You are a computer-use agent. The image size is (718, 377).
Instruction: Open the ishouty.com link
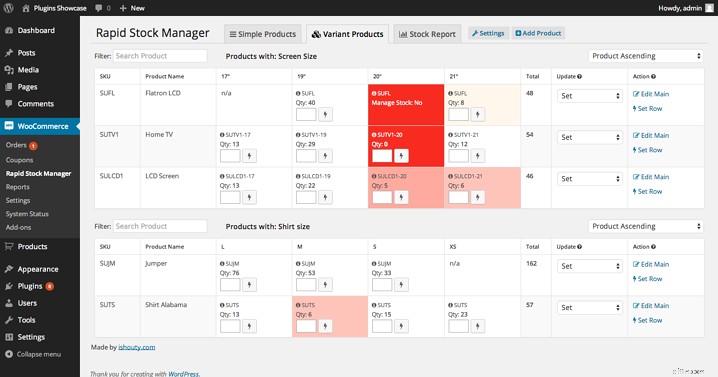click(136, 347)
